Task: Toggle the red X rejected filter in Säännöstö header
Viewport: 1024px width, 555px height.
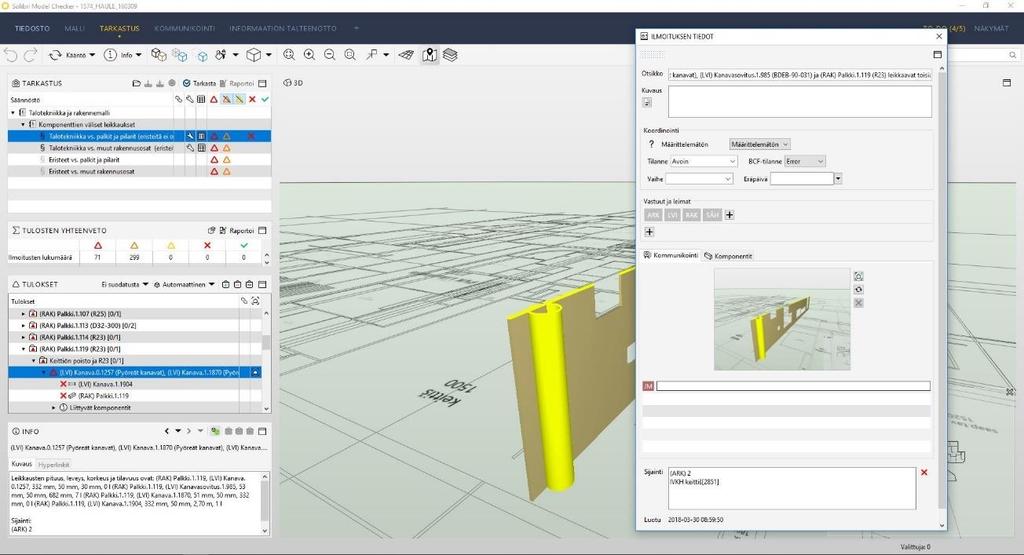Action: tap(252, 99)
